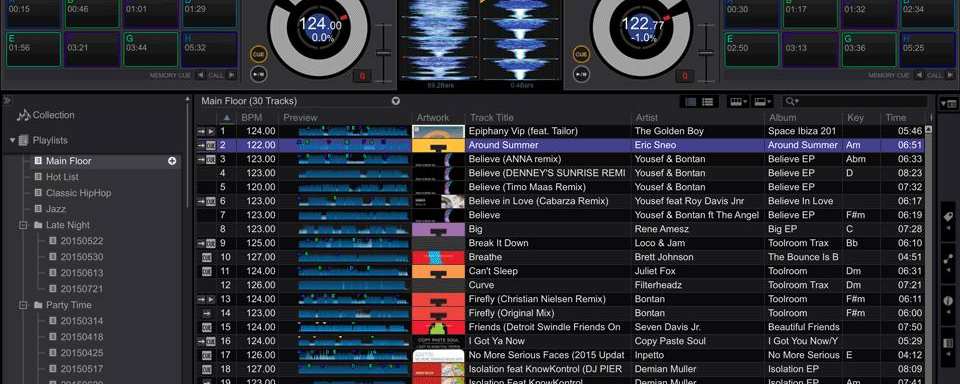Click the left deck tempo slider
Image resolution: width=960 pixels, height=384 pixels.
pos(383,54)
